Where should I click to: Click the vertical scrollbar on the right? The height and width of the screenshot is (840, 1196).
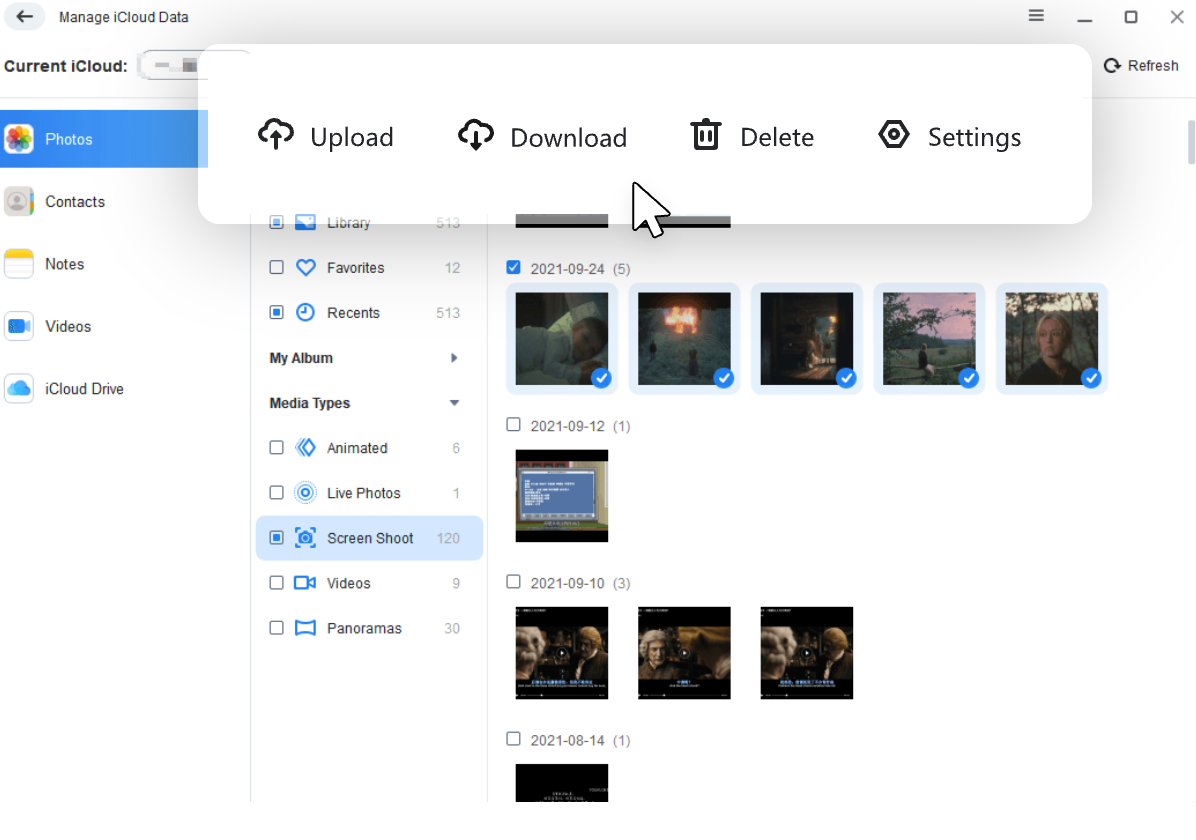pos(1190,142)
